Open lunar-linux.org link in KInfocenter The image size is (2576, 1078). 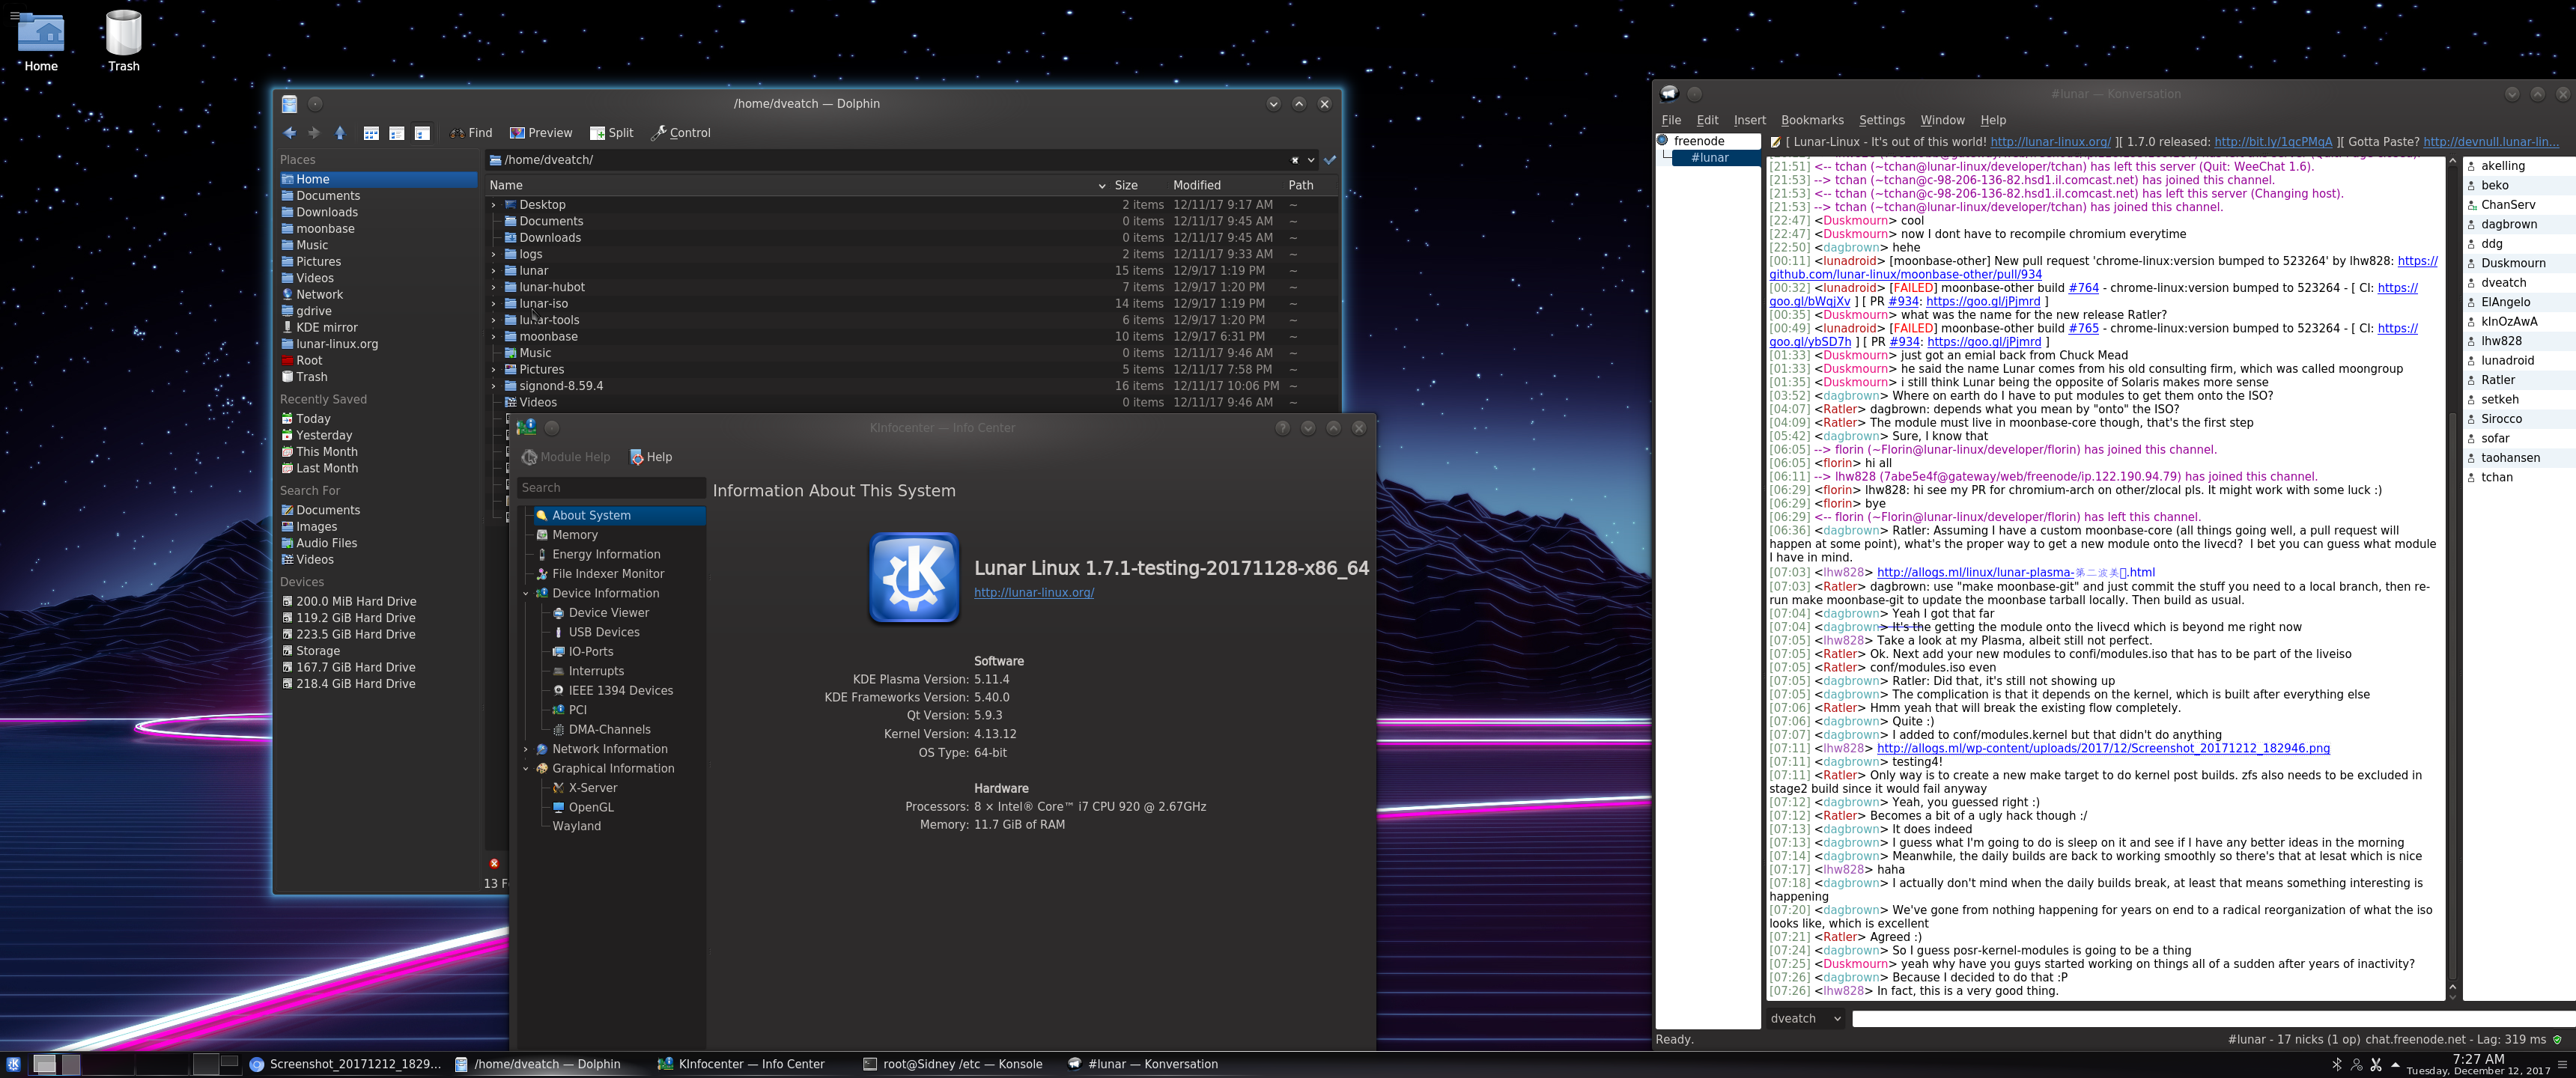(1034, 593)
